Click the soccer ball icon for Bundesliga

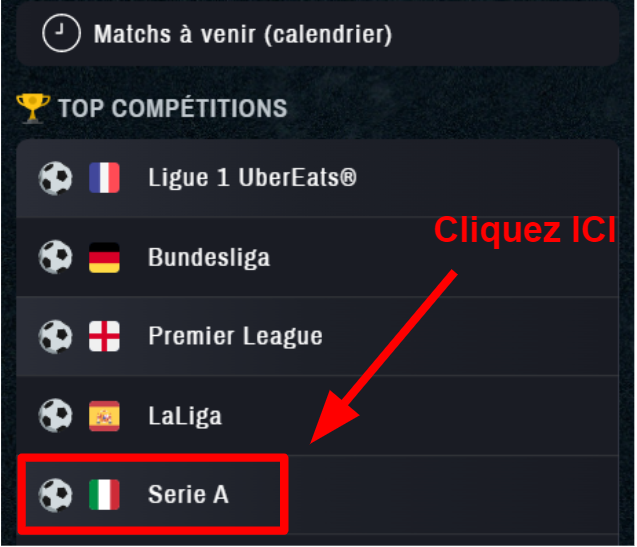coord(55,258)
